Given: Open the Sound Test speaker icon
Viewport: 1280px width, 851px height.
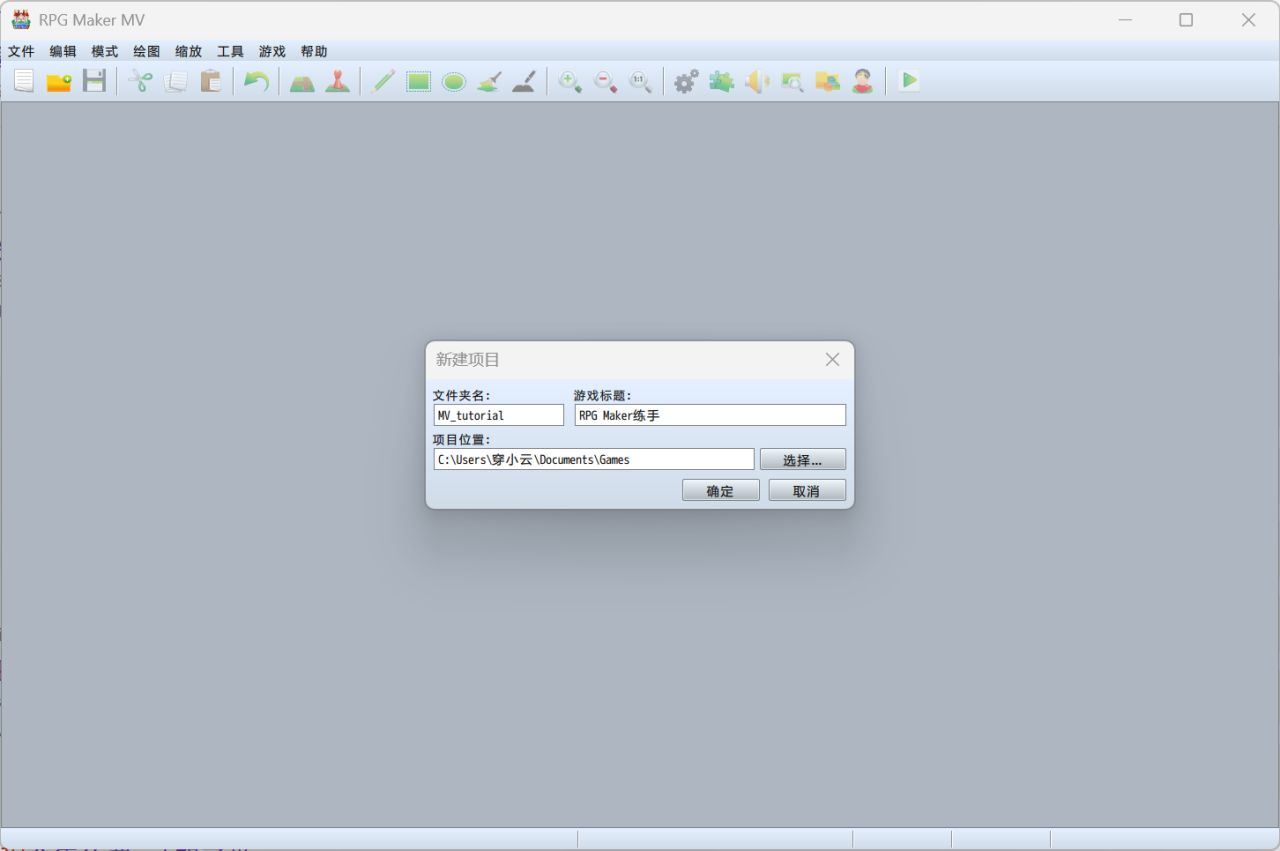Looking at the screenshot, I should pos(757,81).
